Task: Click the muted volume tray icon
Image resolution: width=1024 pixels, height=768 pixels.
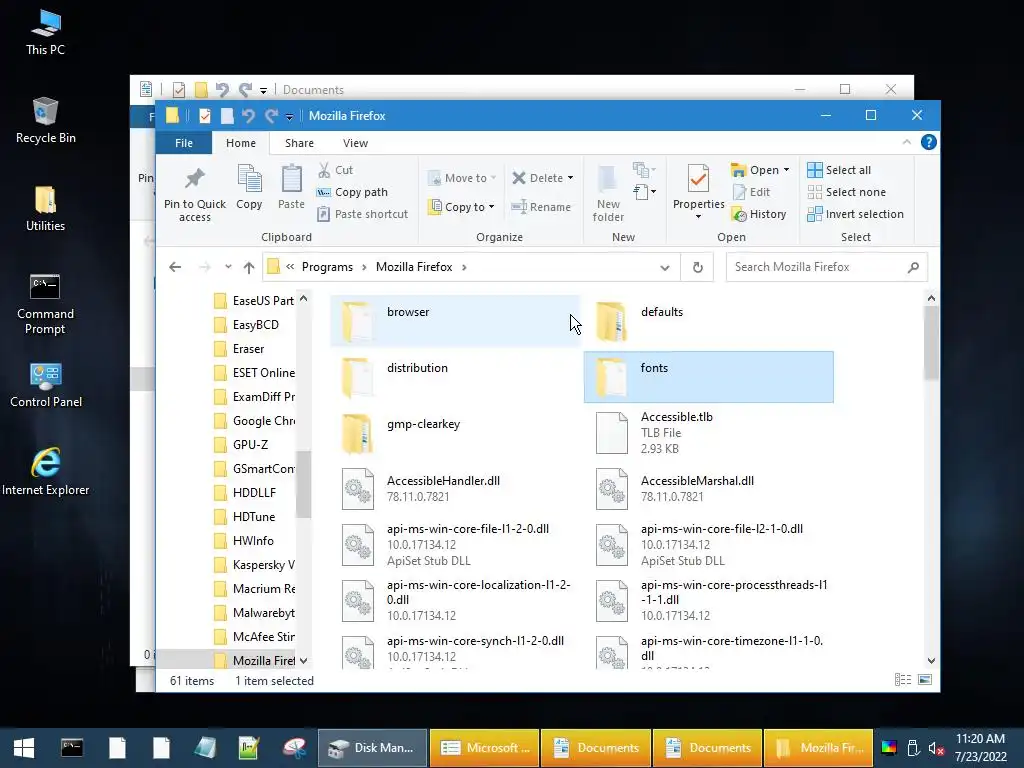Action: 936,748
